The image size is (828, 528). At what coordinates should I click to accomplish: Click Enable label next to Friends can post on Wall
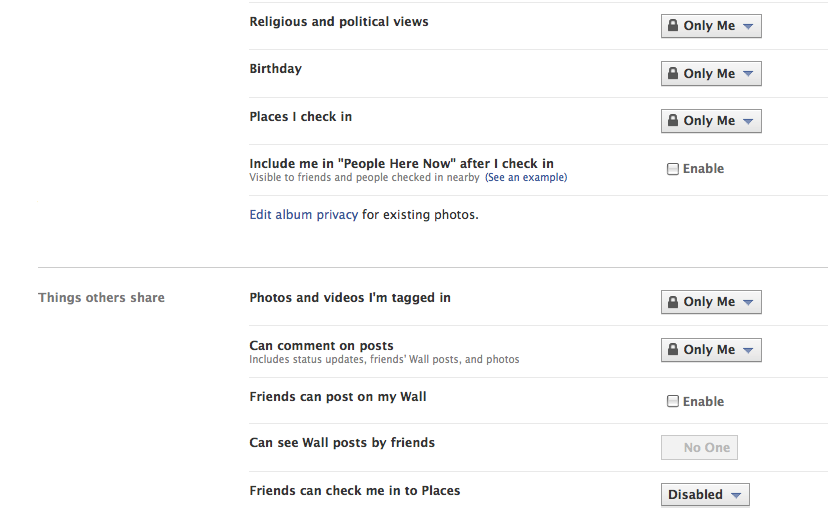coord(703,402)
